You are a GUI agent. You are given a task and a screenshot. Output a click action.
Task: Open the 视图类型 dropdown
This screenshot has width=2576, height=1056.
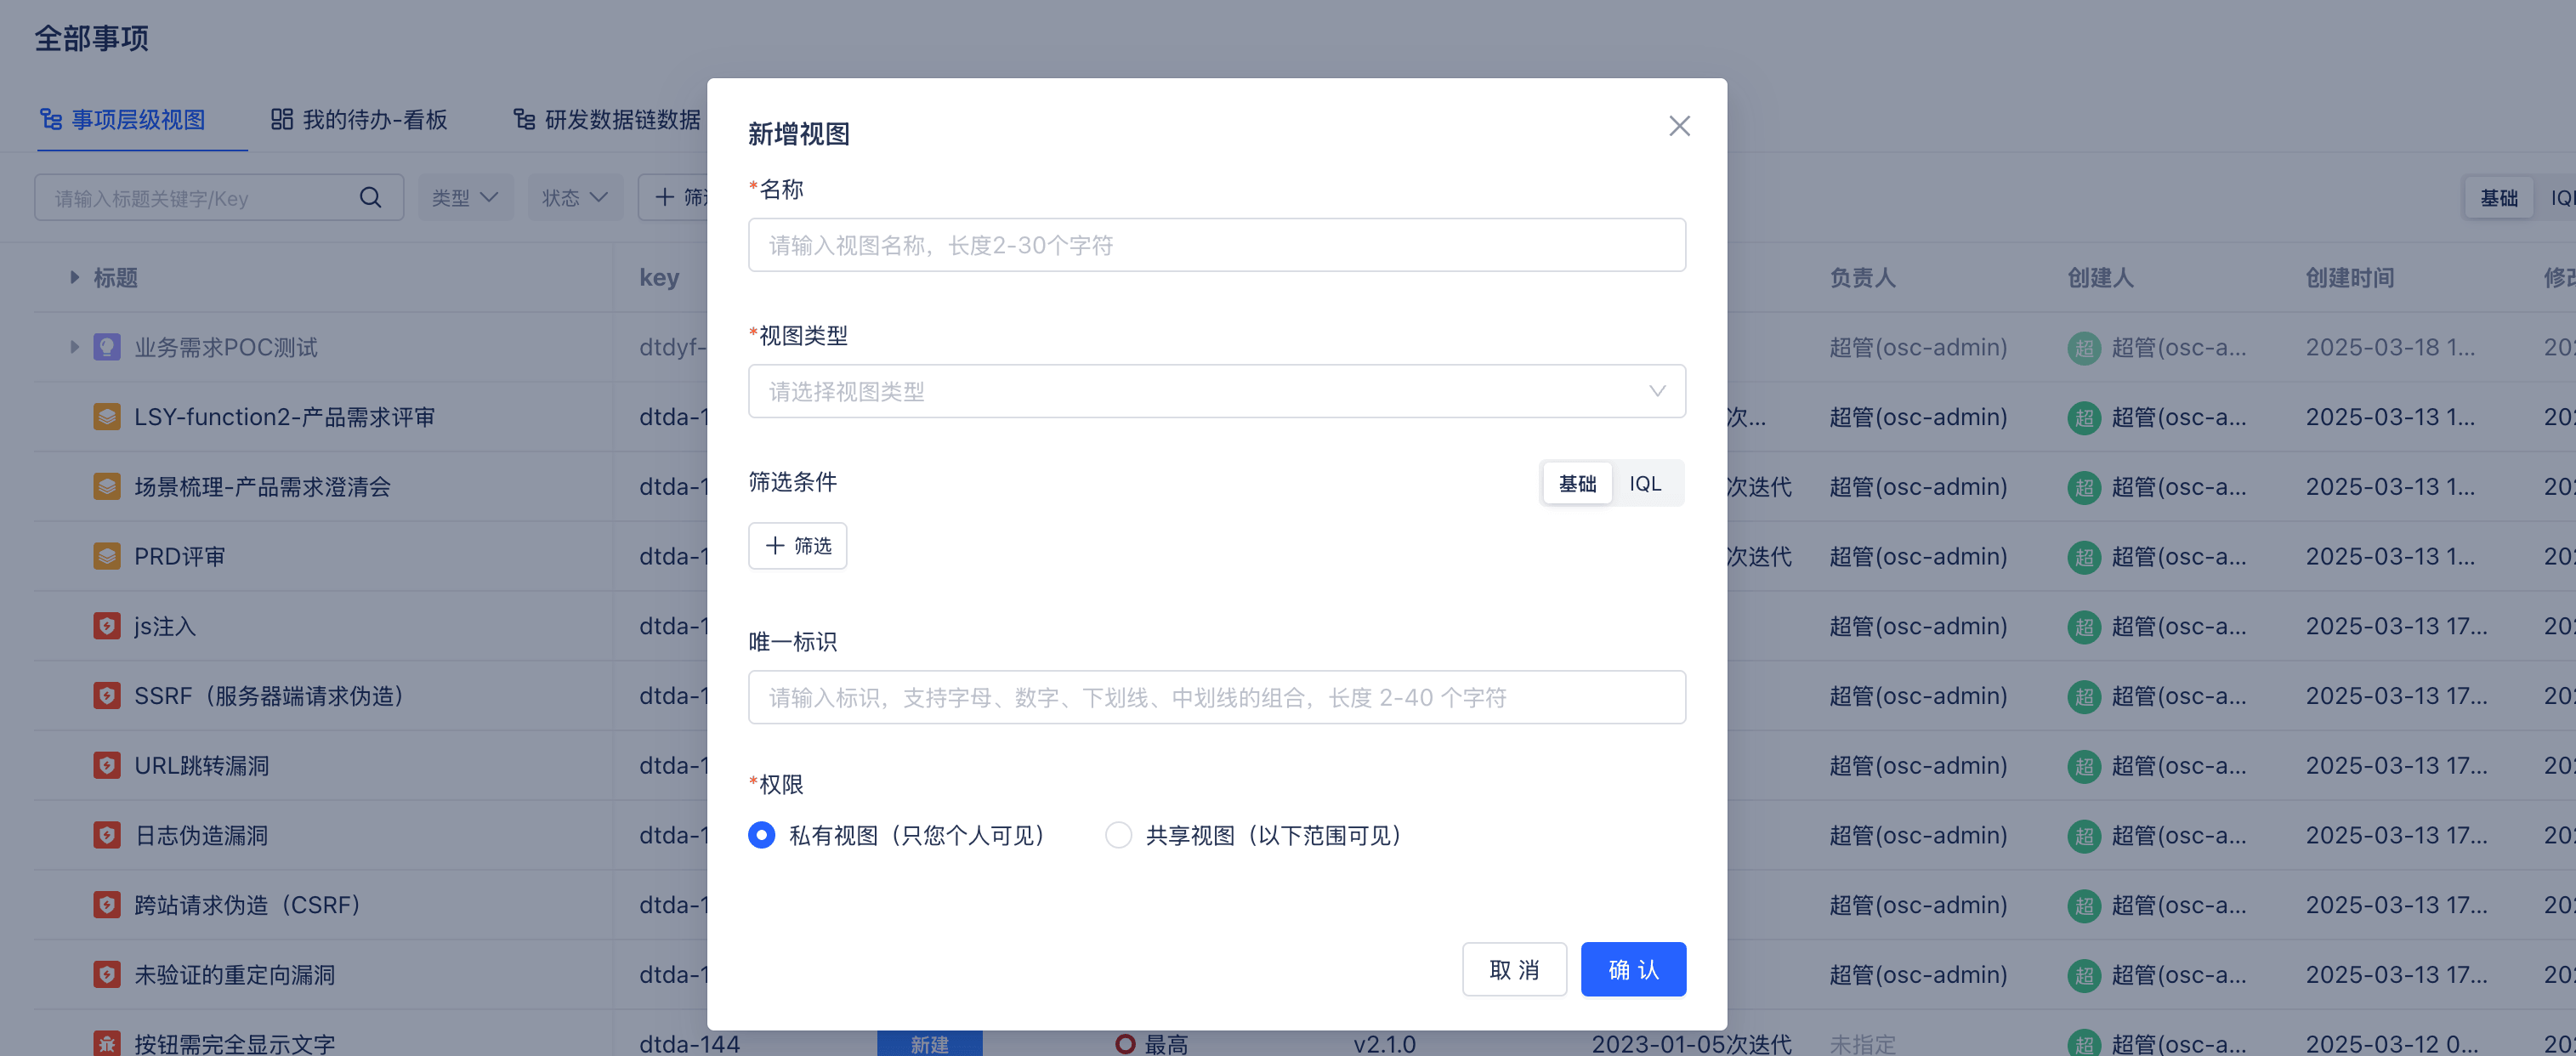1216,391
